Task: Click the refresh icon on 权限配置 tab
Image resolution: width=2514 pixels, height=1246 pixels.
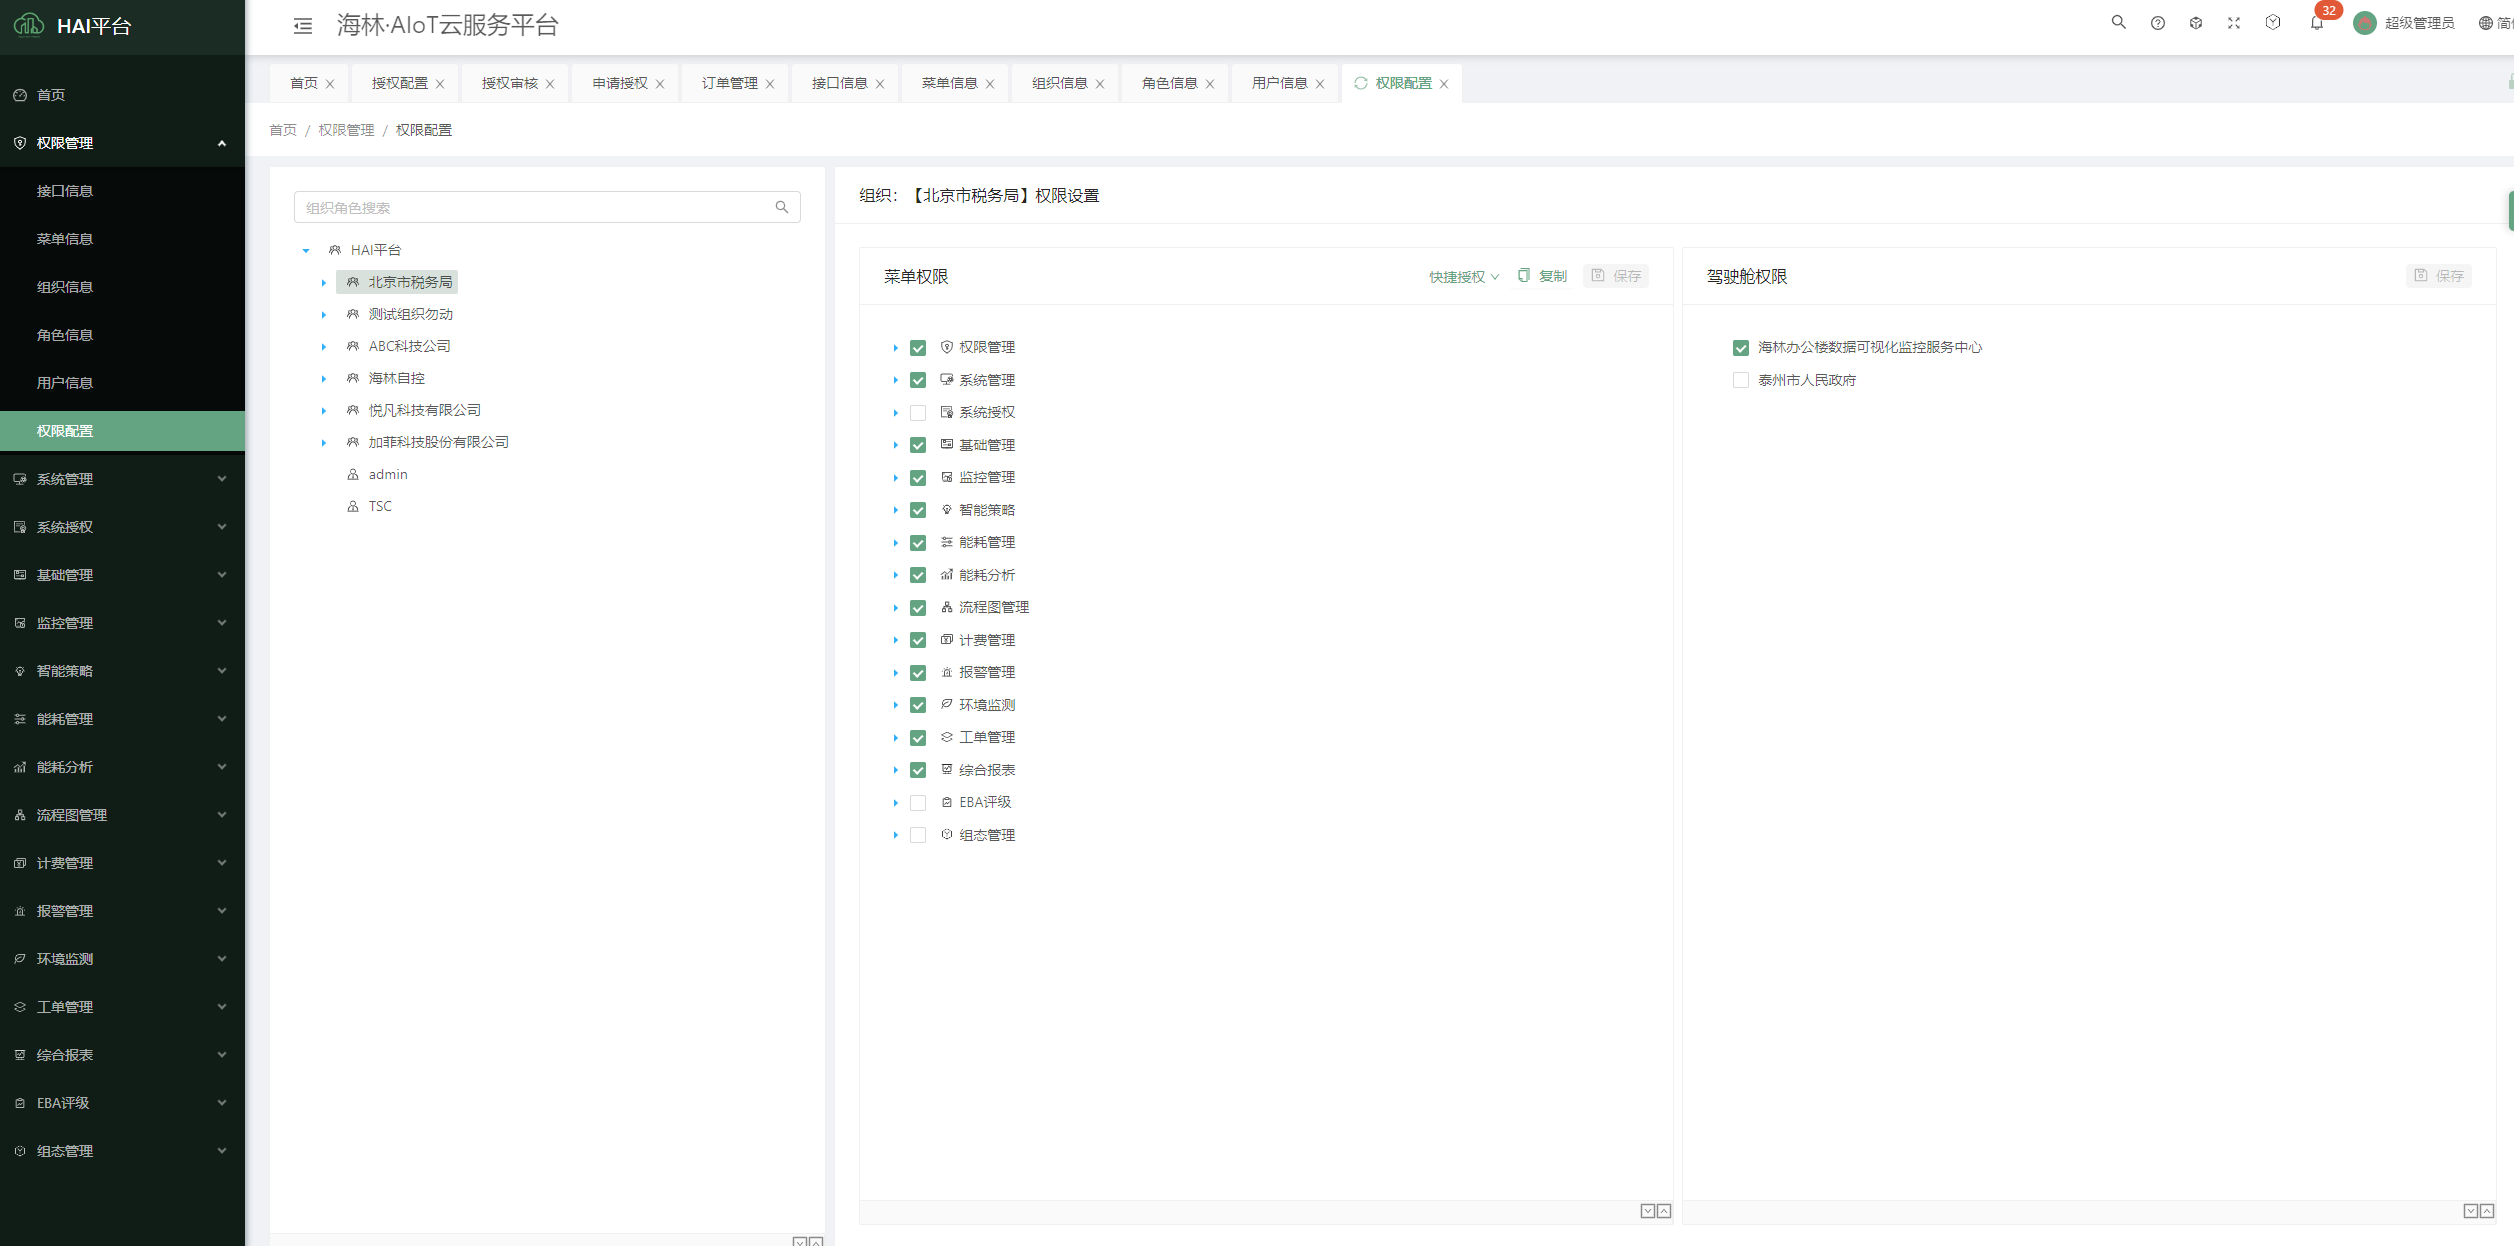Action: click(1361, 83)
